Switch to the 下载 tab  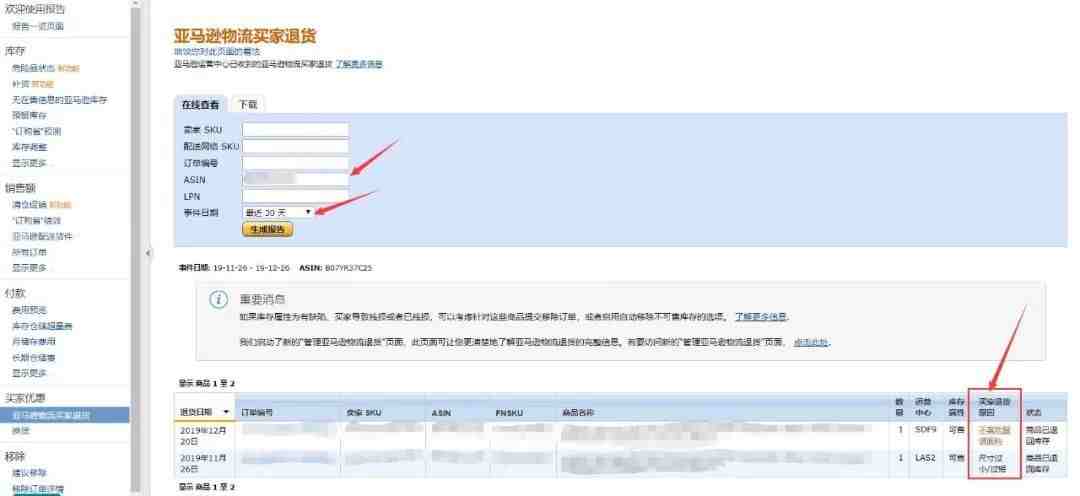(247, 104)
